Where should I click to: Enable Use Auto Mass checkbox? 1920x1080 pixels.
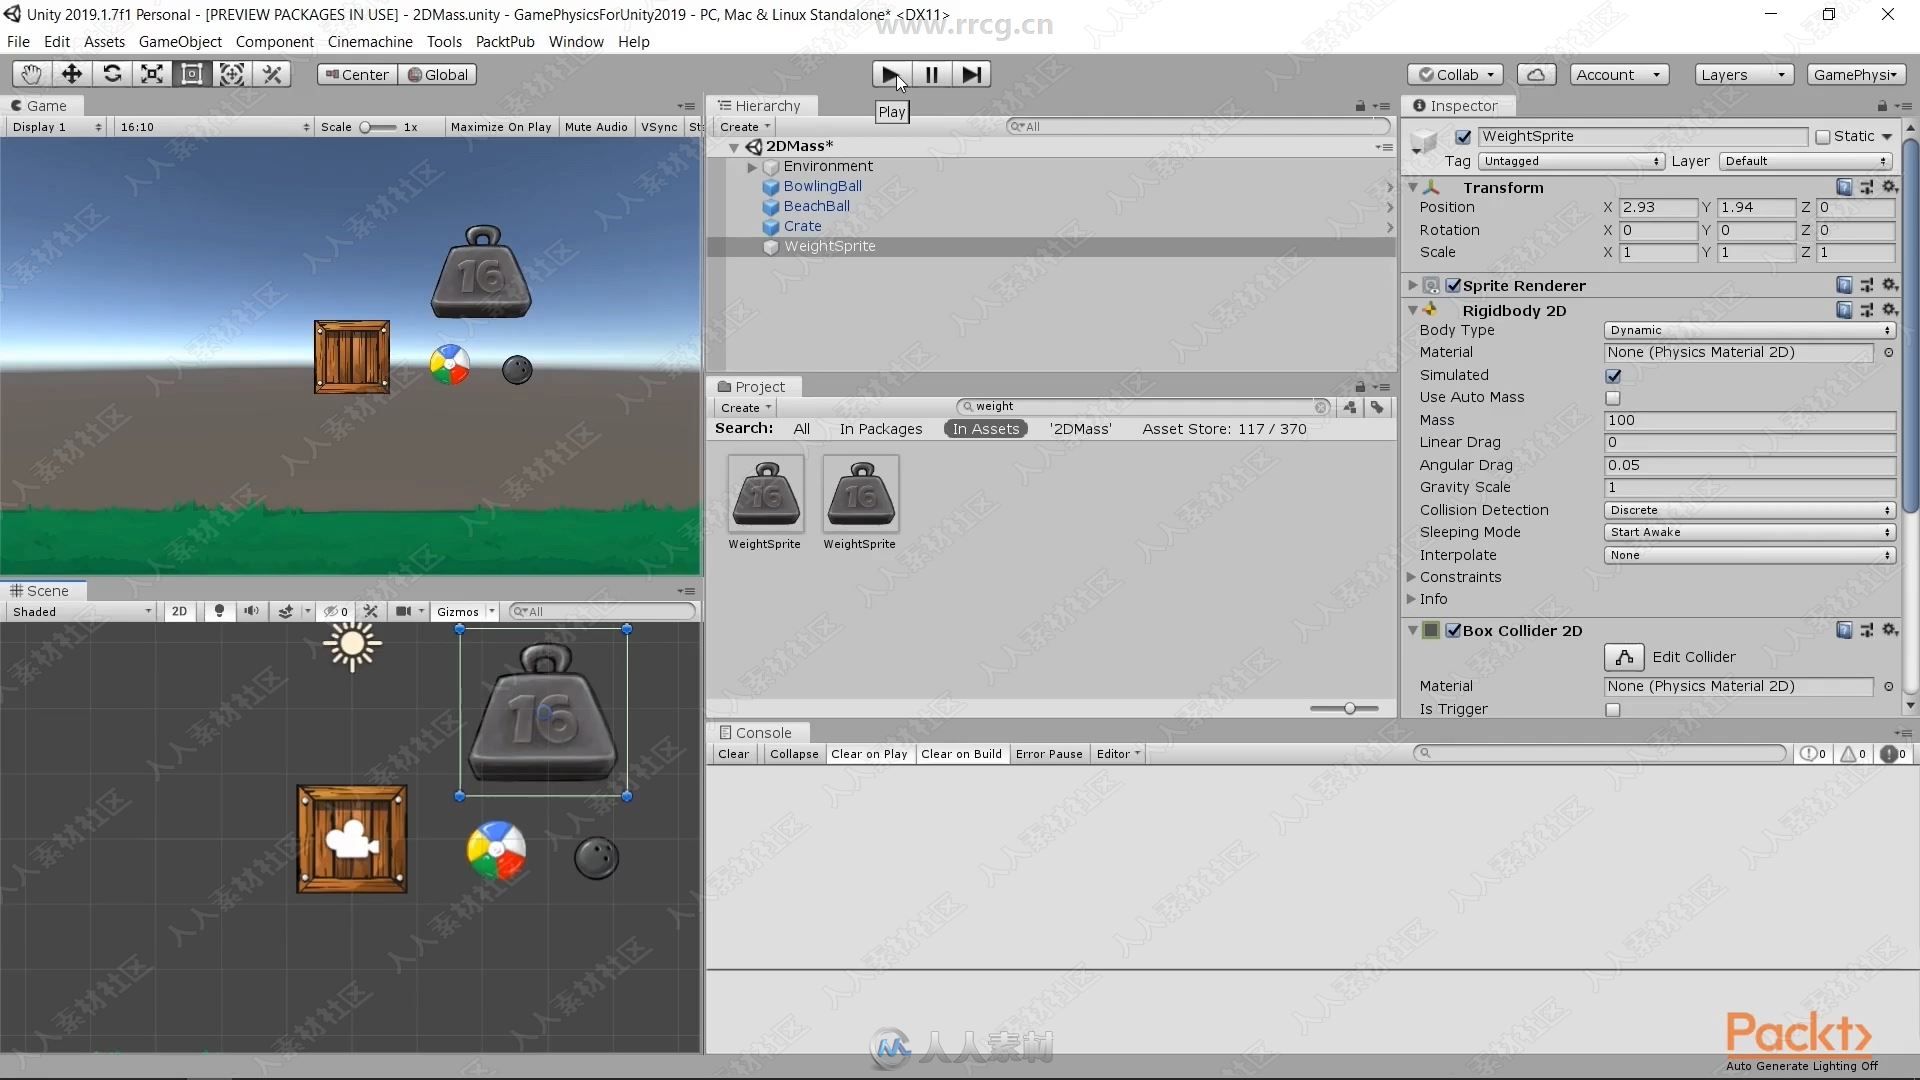(1613, 397)
